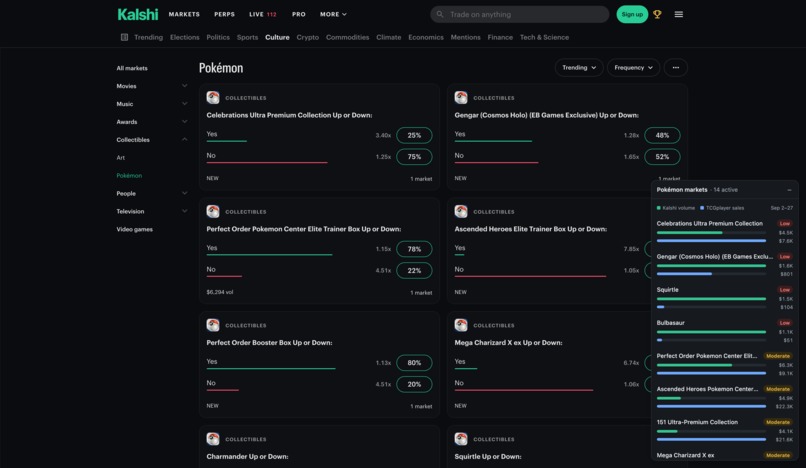Image resolution: width=806 pixels, height=468 pixels.
Task: Open the MORE navigation dropdown
Action: (x=333, y=14)
